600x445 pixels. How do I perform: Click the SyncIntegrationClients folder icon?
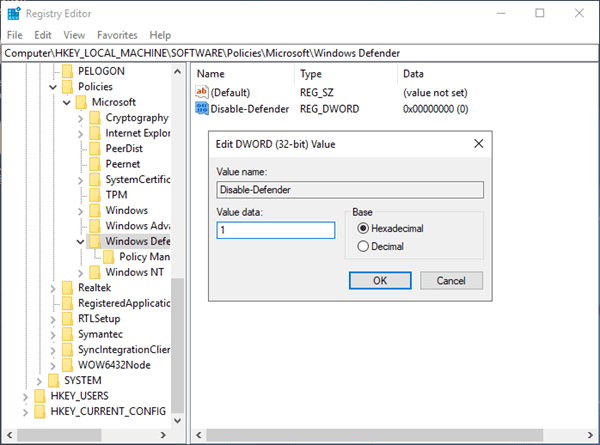click(x=67, y=349)
